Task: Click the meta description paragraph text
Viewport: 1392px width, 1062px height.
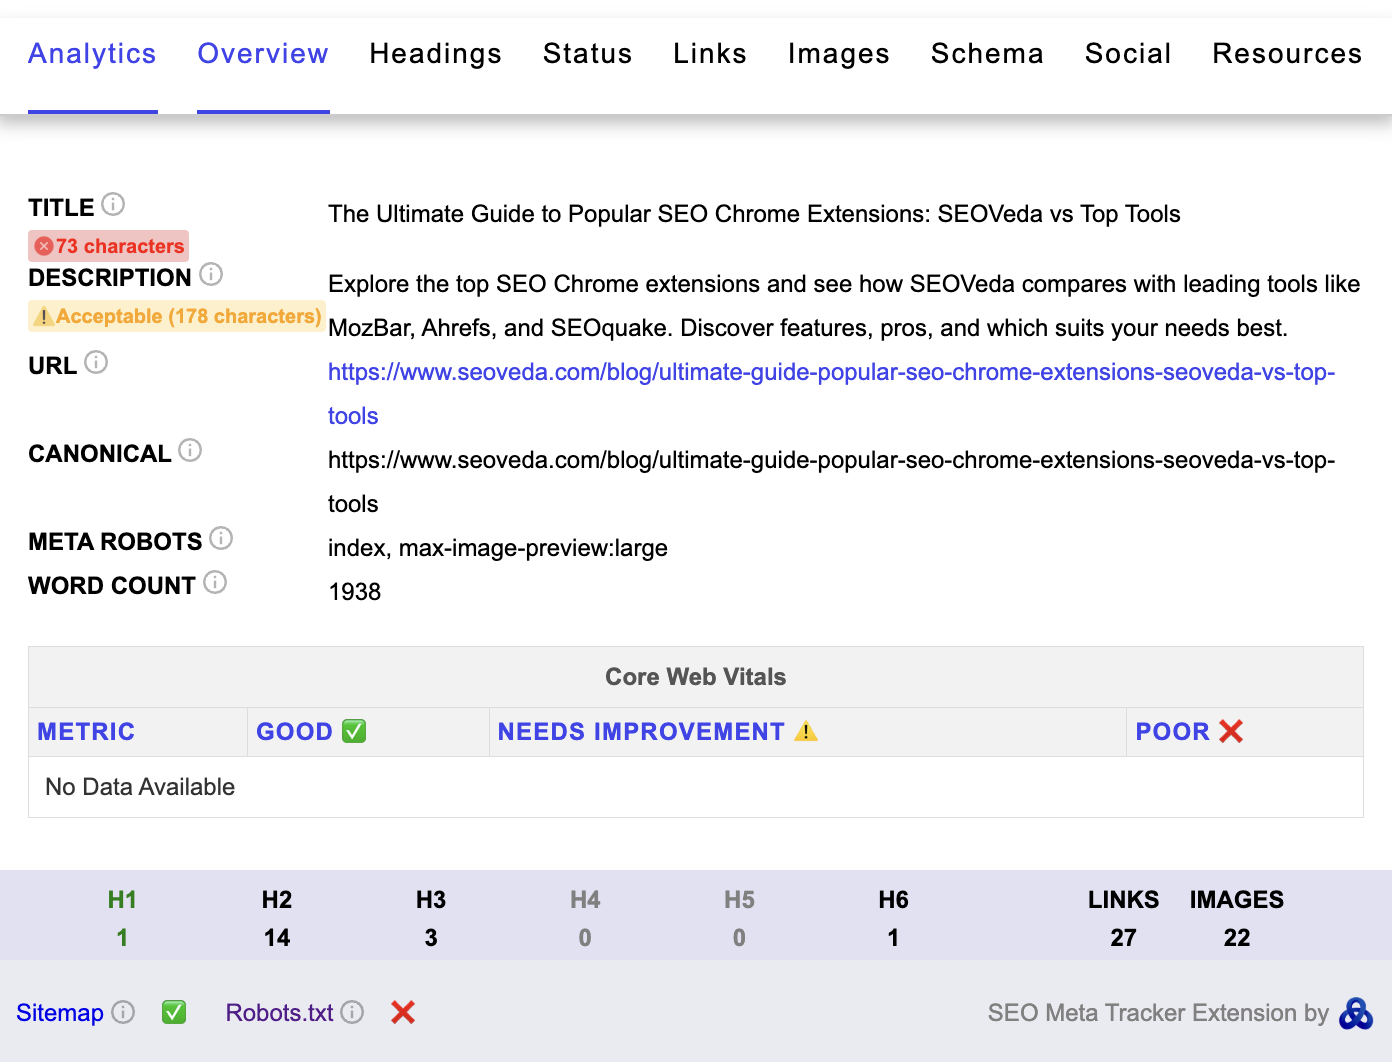Action: tap(844, 306)
